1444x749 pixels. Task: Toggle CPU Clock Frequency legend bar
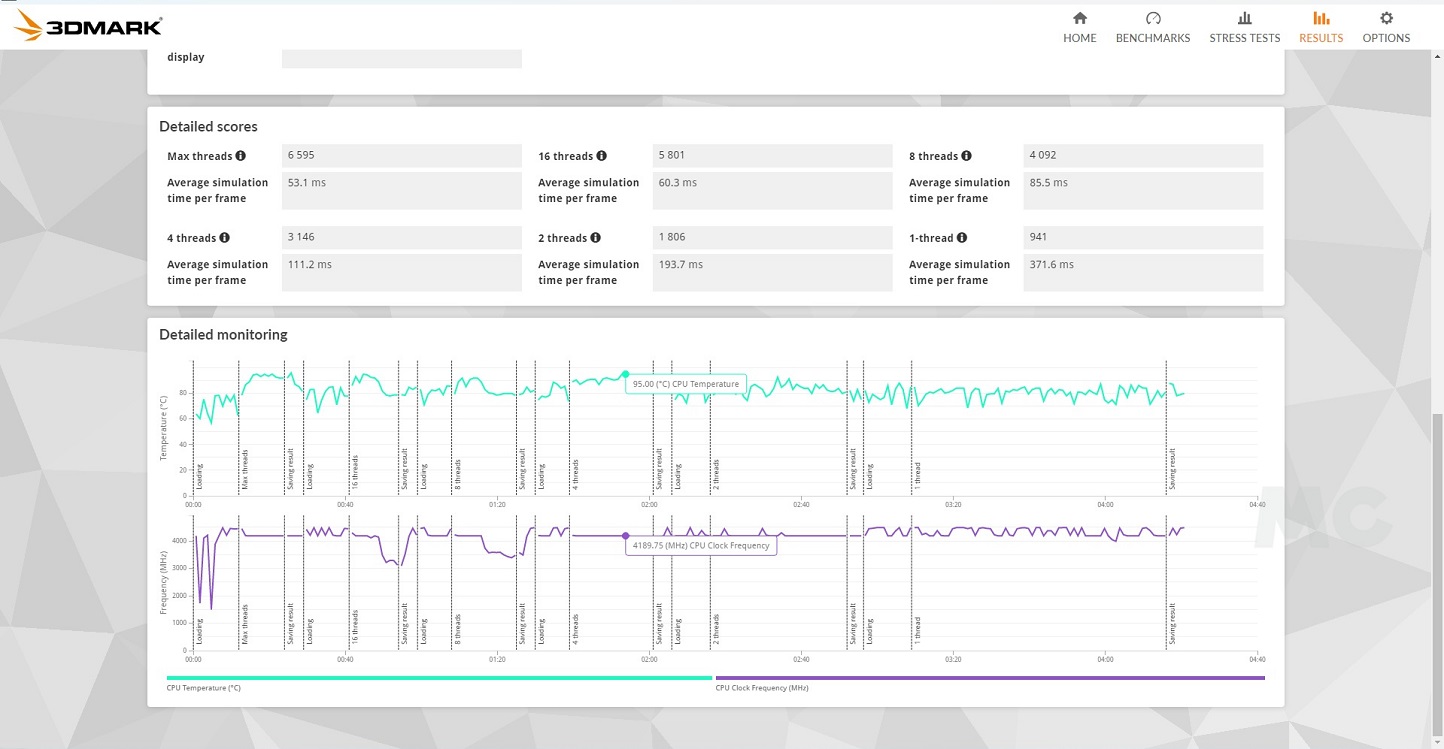click(x=990, y=678)
